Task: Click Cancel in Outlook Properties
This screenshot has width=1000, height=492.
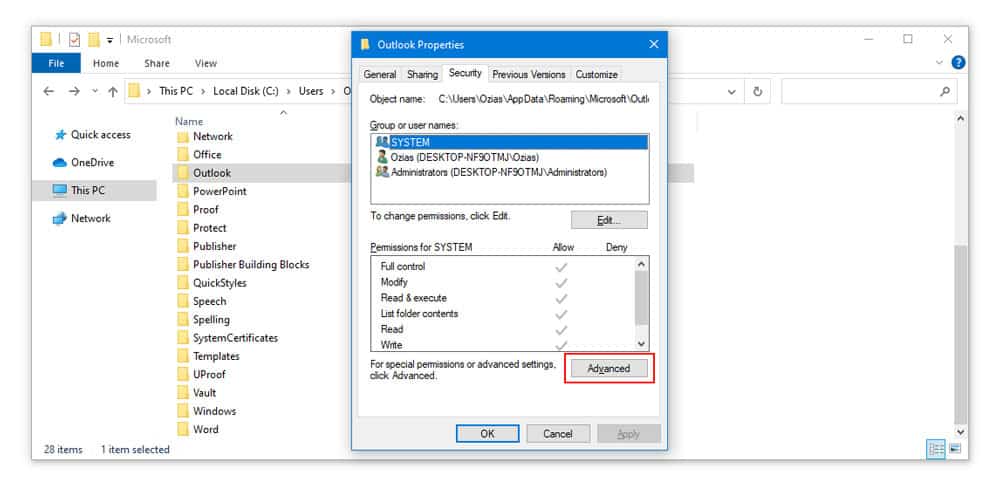Action: point(558,434)
